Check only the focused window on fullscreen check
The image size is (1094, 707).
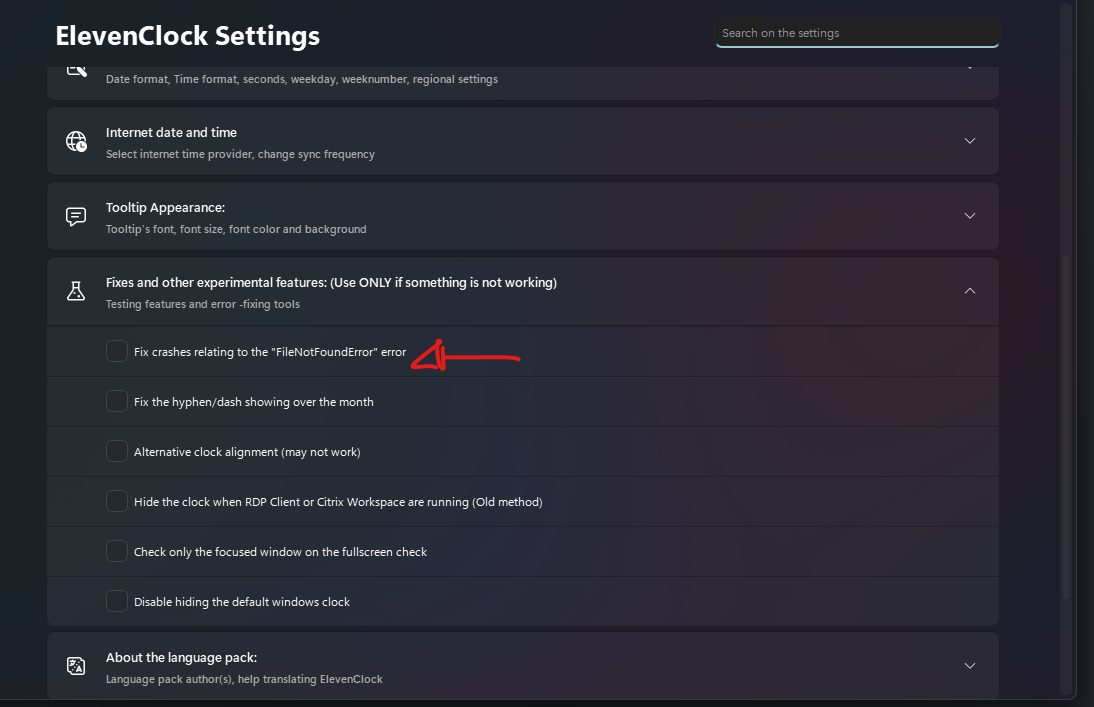[117, 550]
